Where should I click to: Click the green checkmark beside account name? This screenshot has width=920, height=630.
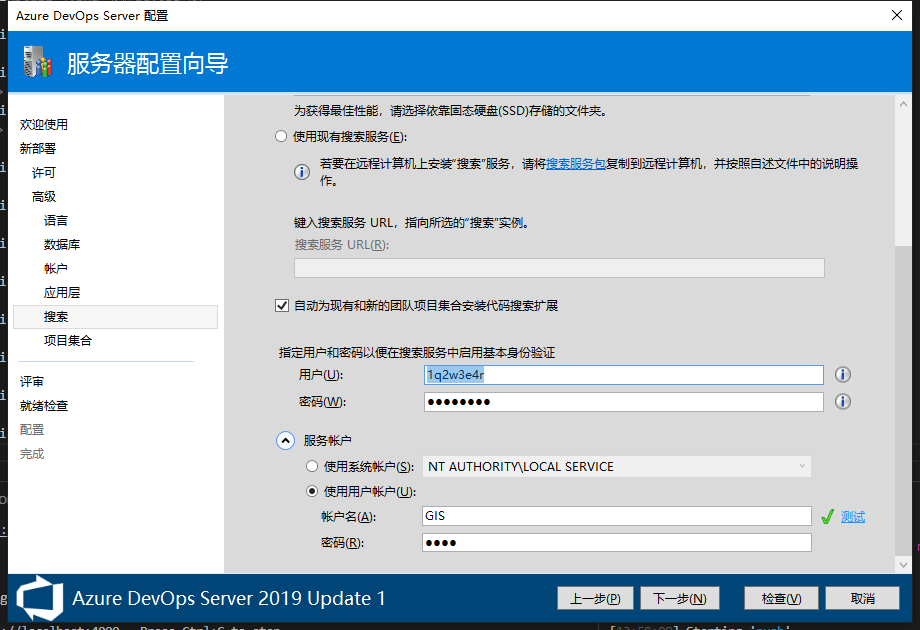click(x=827, y=517)
